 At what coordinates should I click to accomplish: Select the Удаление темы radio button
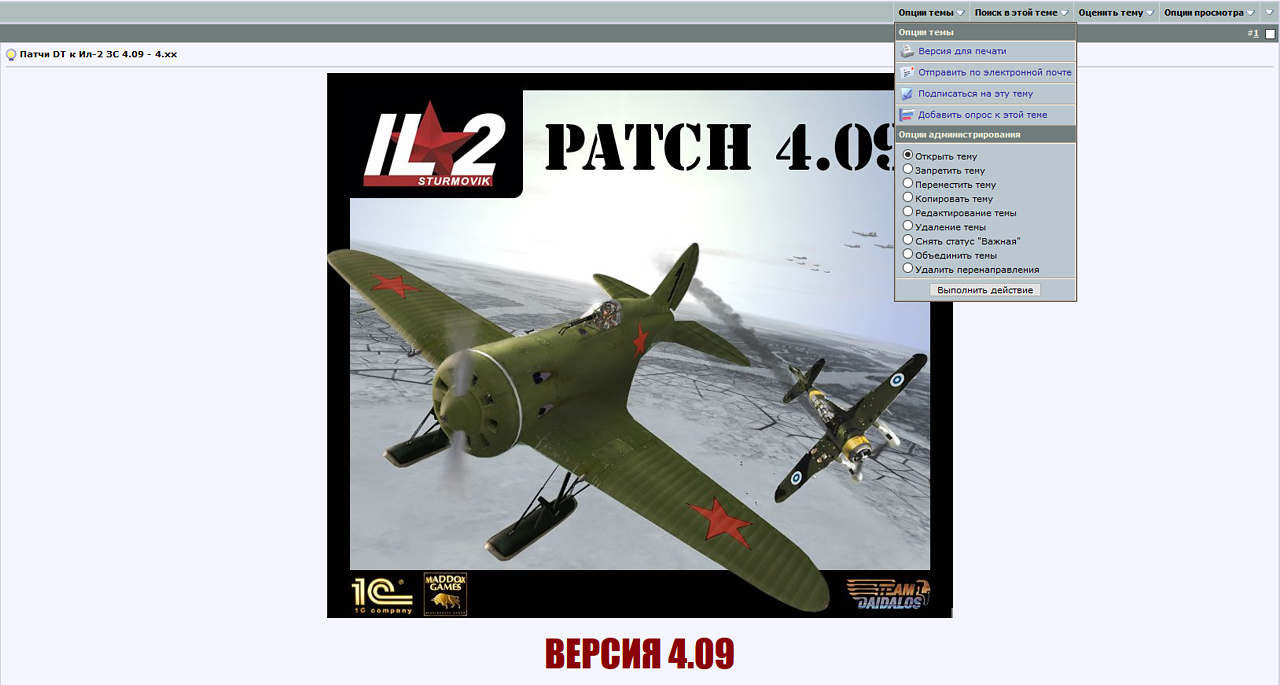[x=908, y=225]
